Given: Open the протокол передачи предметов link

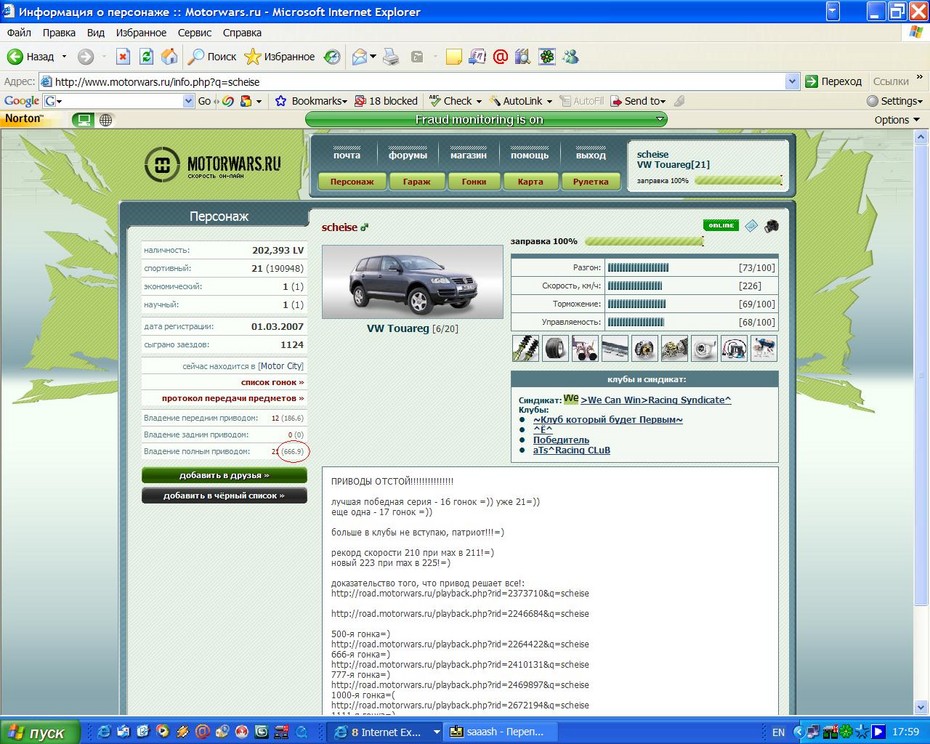Looking at the screenshot, I should click(233, 398).
